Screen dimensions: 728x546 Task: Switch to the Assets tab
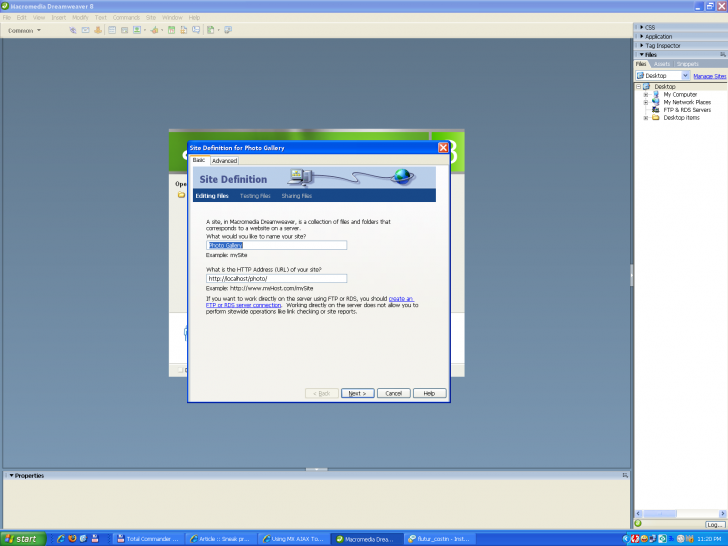click(x=662, y=64)
